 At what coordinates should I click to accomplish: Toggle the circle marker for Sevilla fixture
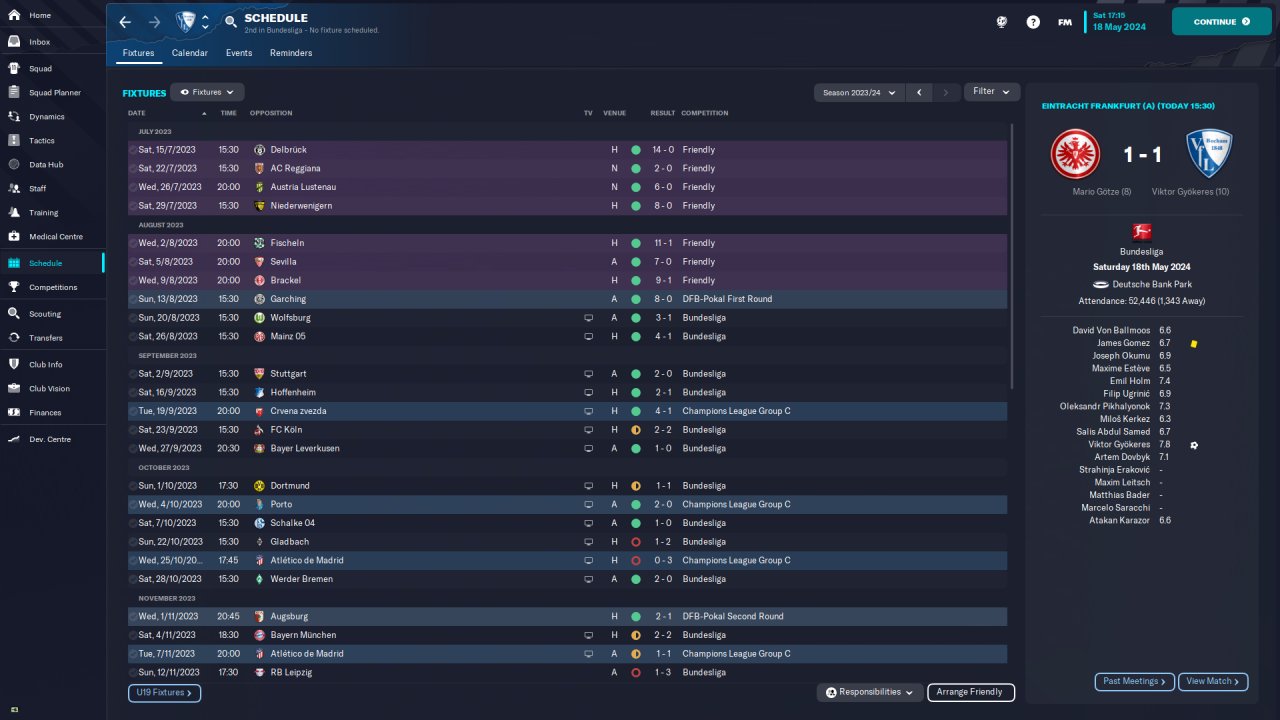pyautogui.click(x=133, y=262)
